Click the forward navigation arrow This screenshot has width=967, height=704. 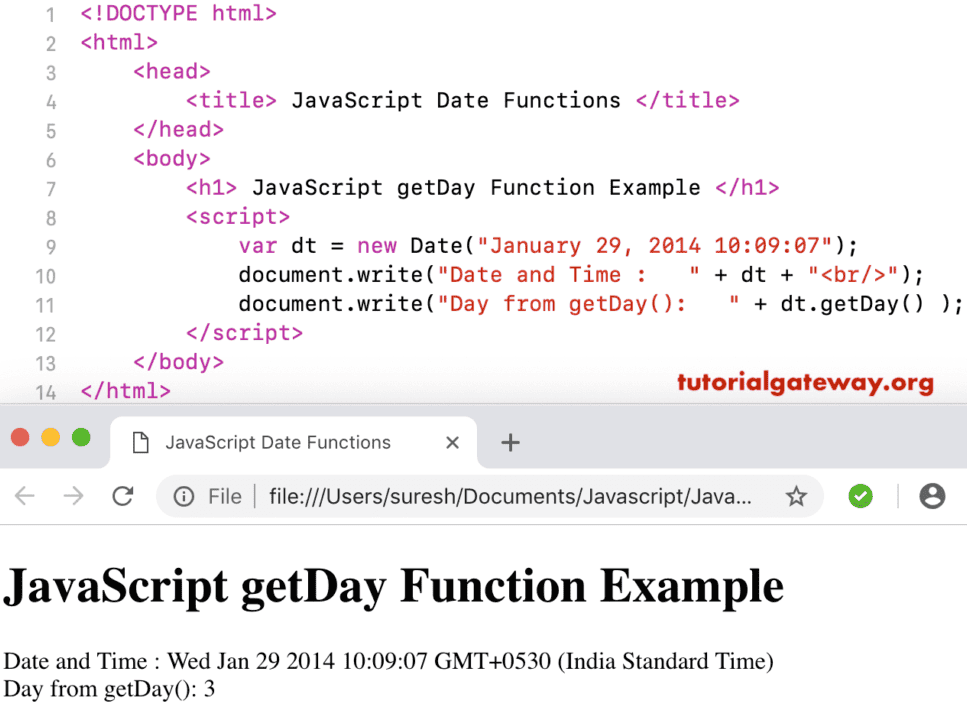coord(71,496)
